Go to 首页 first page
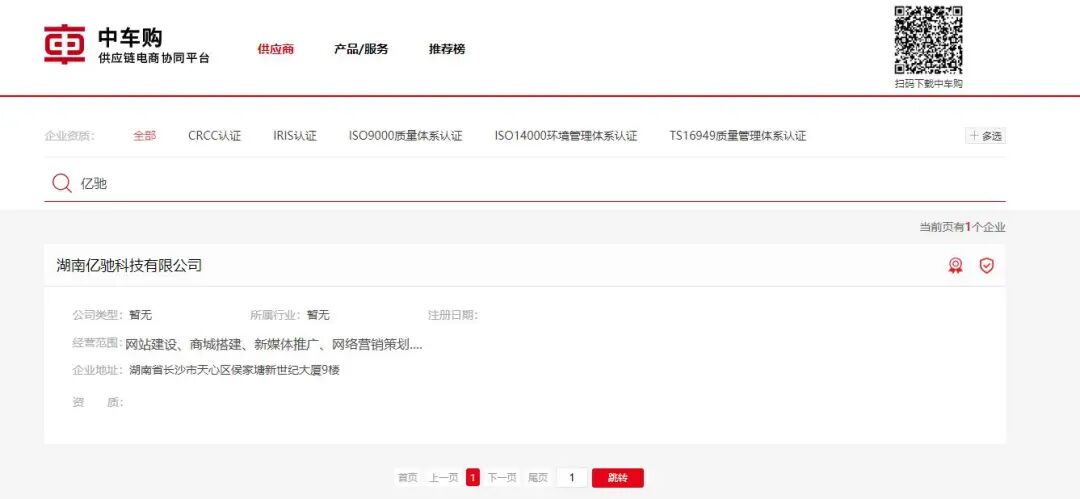The width and height of the screenshot is (1080, 499). (407, 478)
